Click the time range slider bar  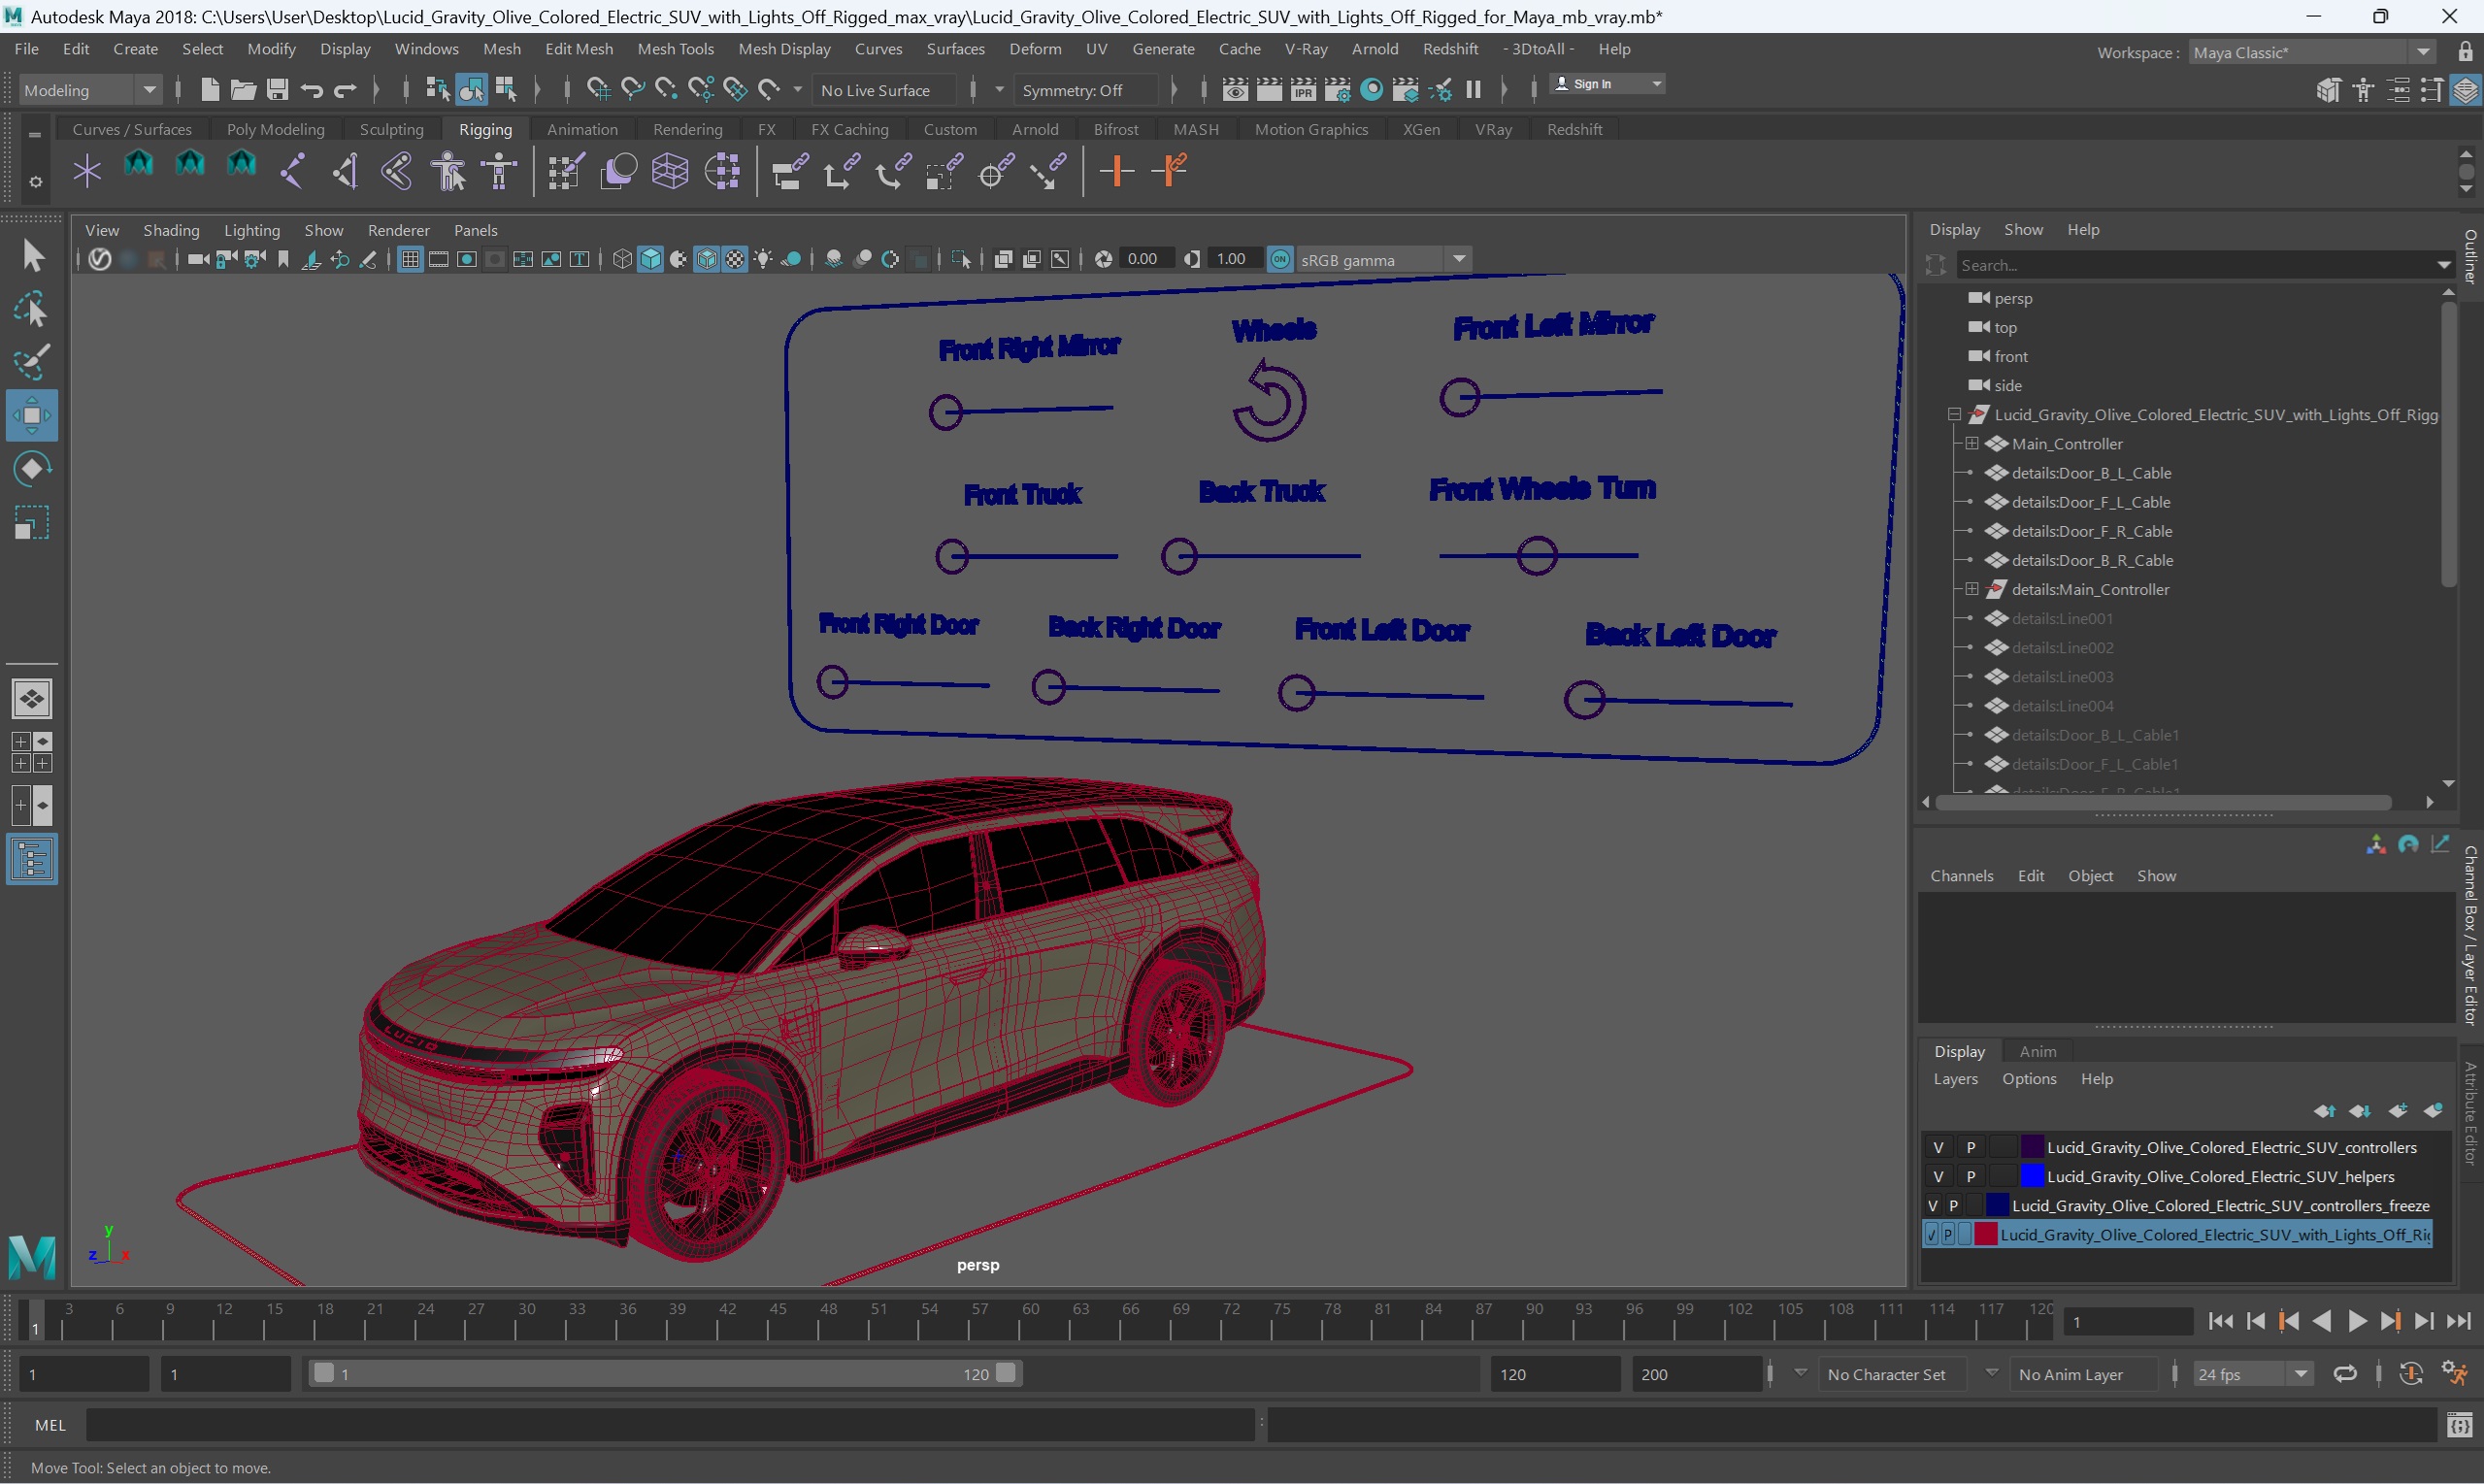[x=663, y=1374]
